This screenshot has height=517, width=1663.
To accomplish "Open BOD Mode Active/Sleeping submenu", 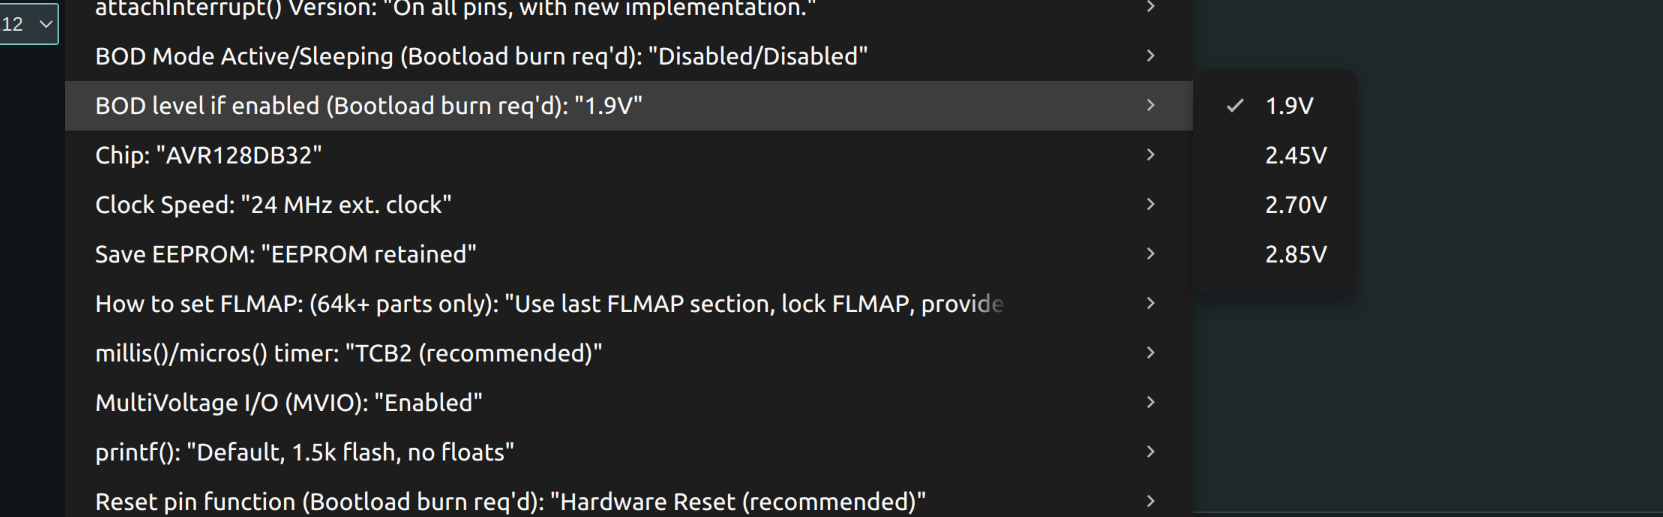I will point(481,56).
